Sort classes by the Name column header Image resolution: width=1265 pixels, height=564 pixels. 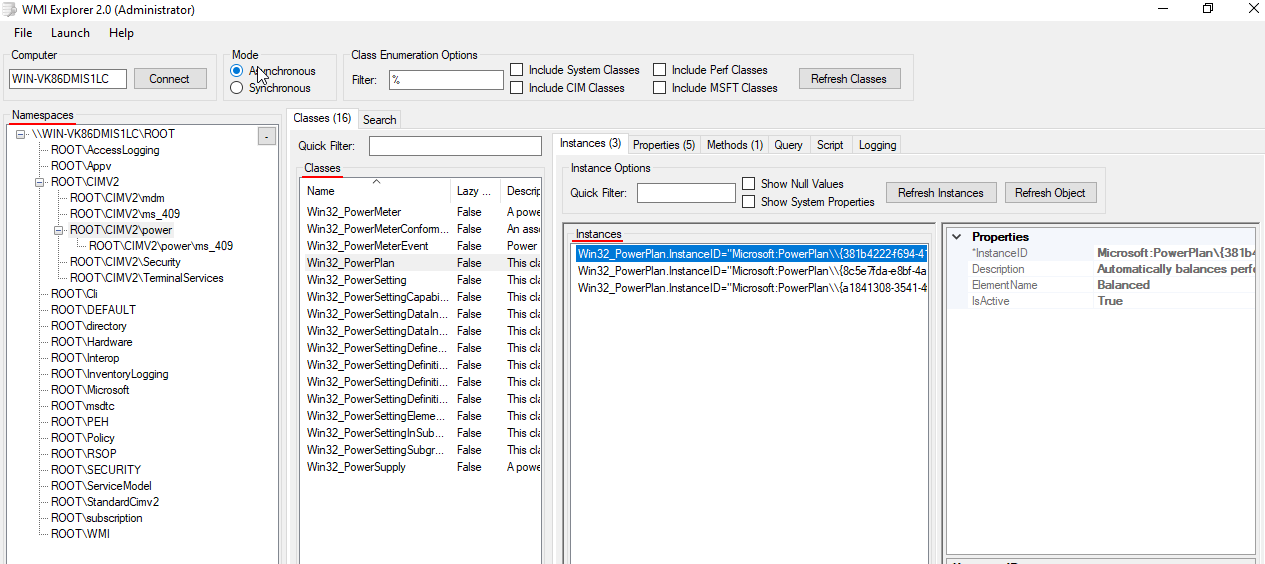click(x=375, y=191)
